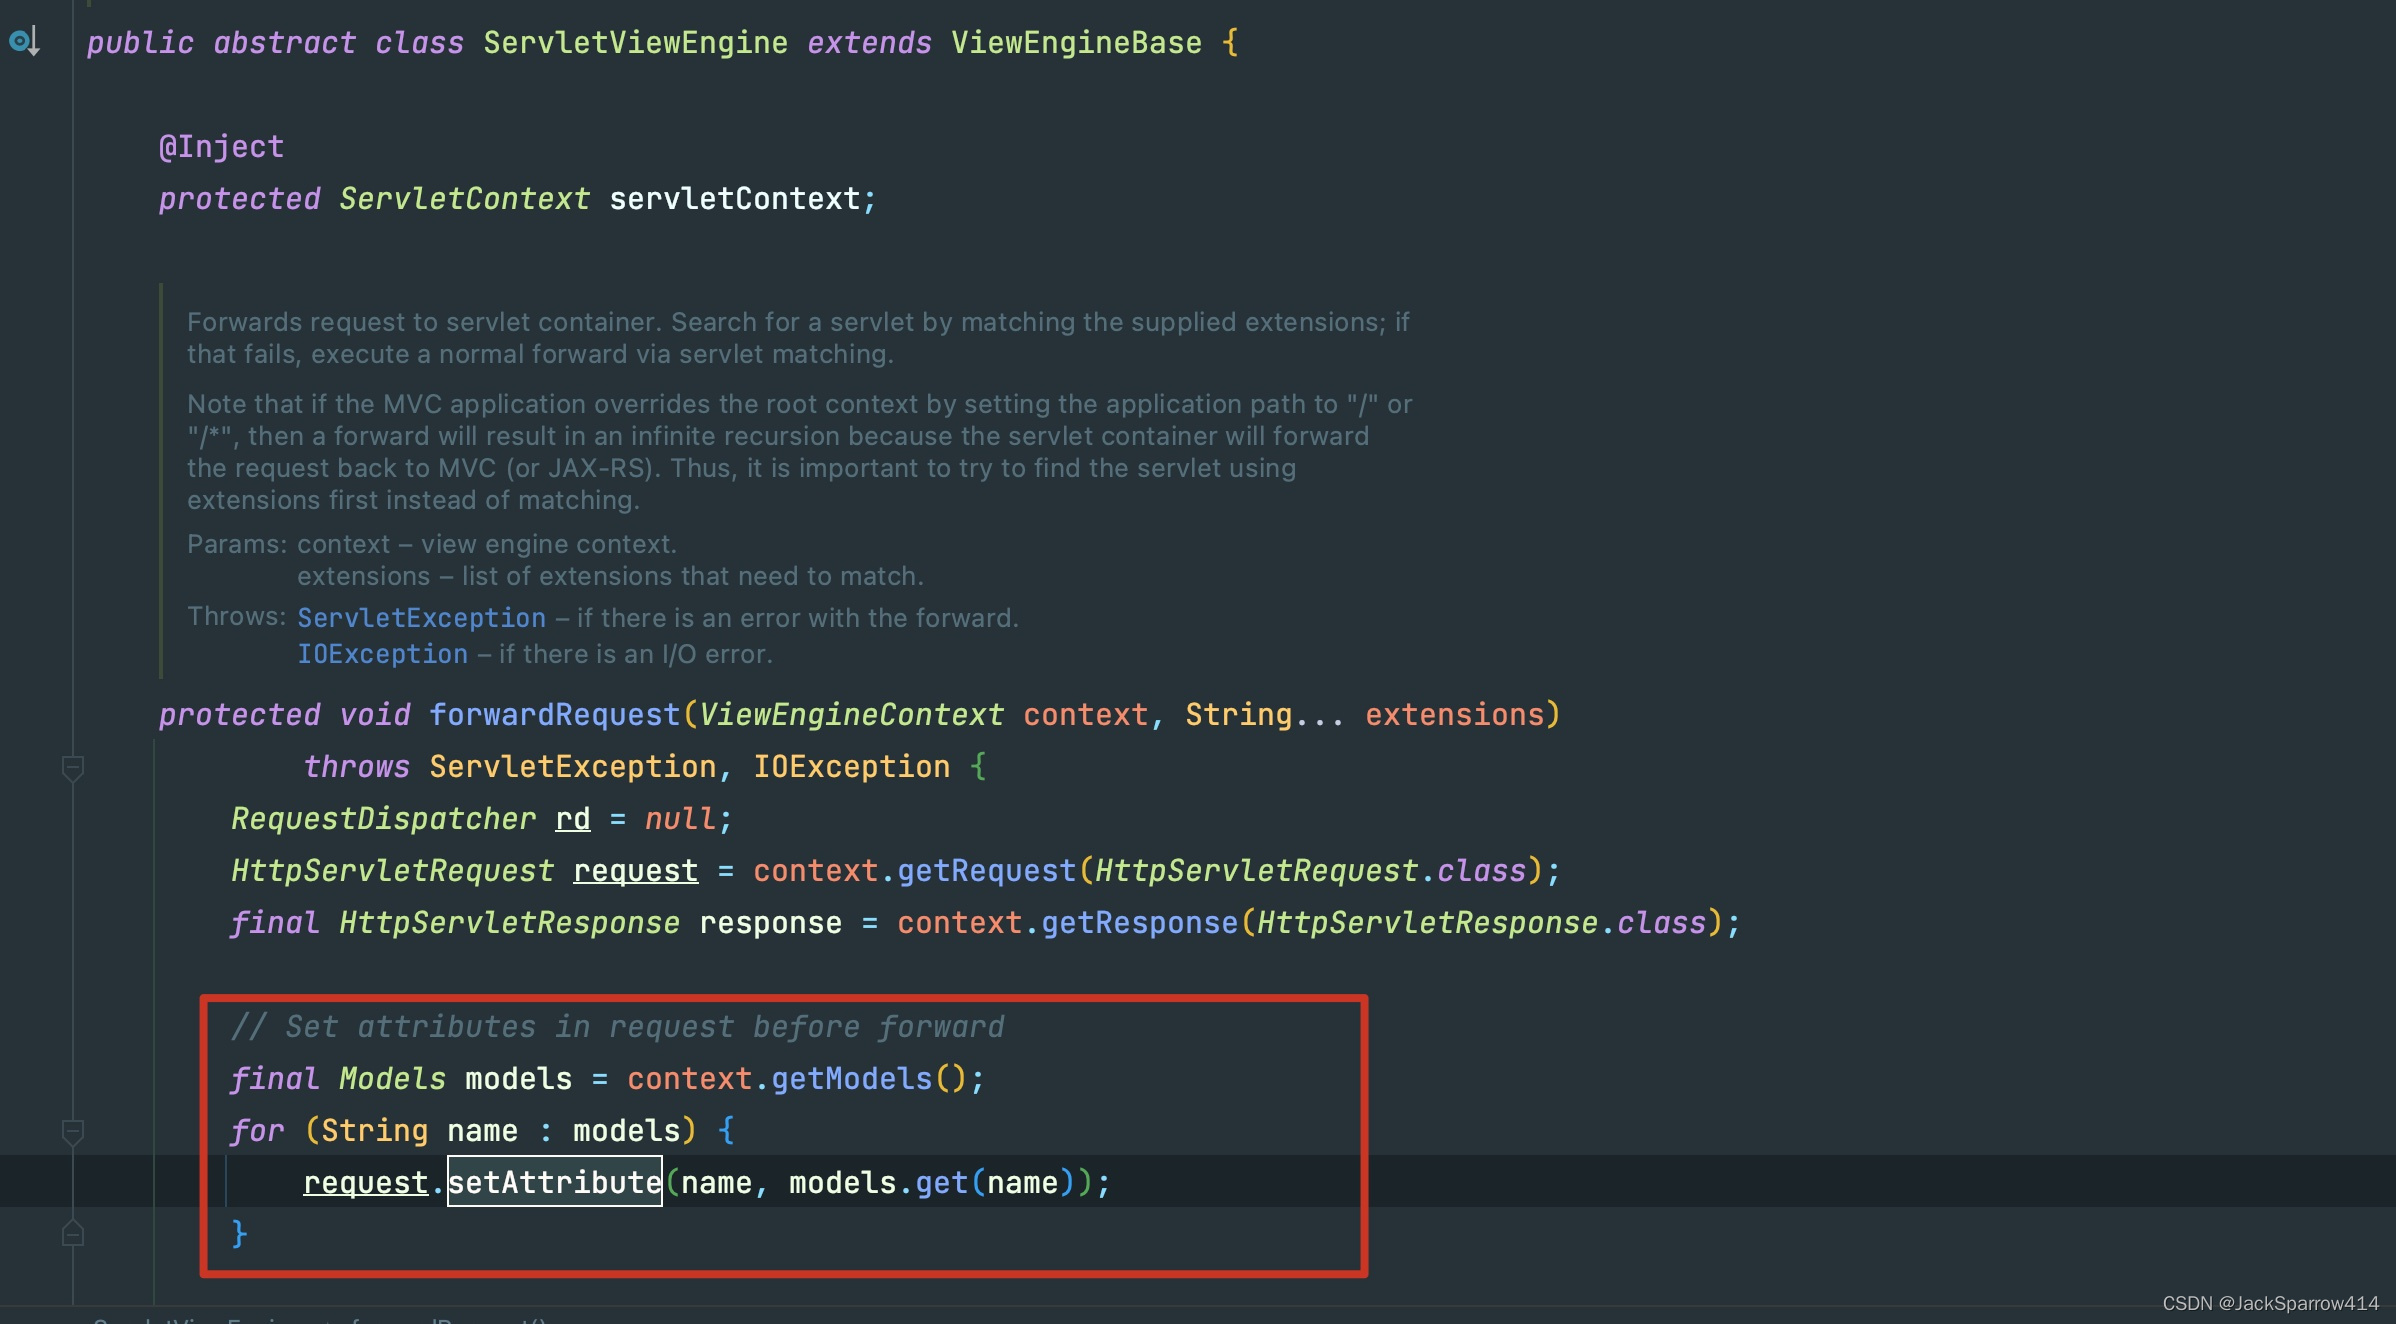Viewport: 2396px width, 1324px height.
Task: Click the doc paragraph starting 'Forwards request to servlet container'
Action: tap(798, 338)
